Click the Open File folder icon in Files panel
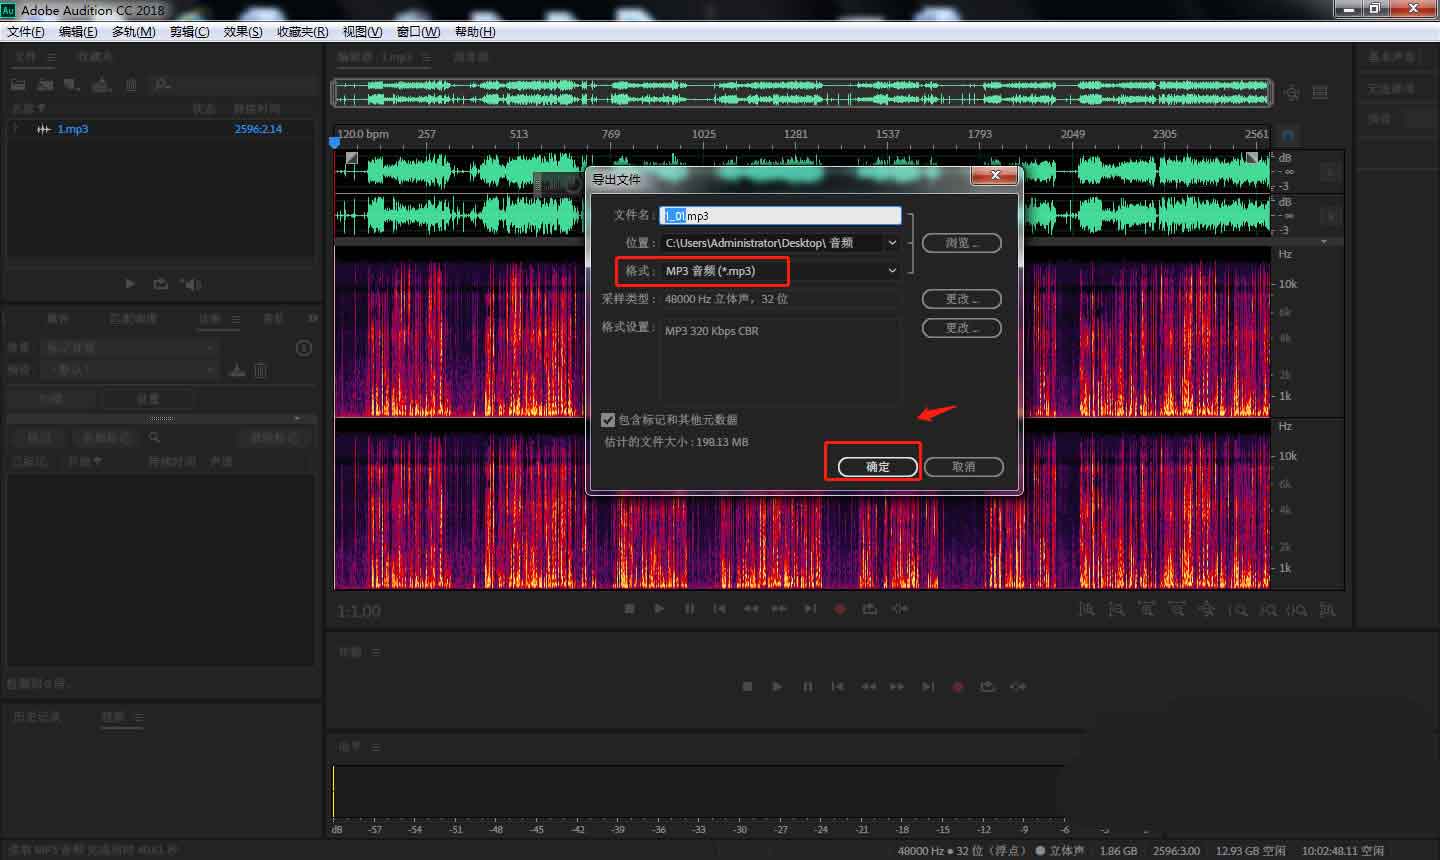The width and height of the screenshot is (1440, 860). point(18,85)
